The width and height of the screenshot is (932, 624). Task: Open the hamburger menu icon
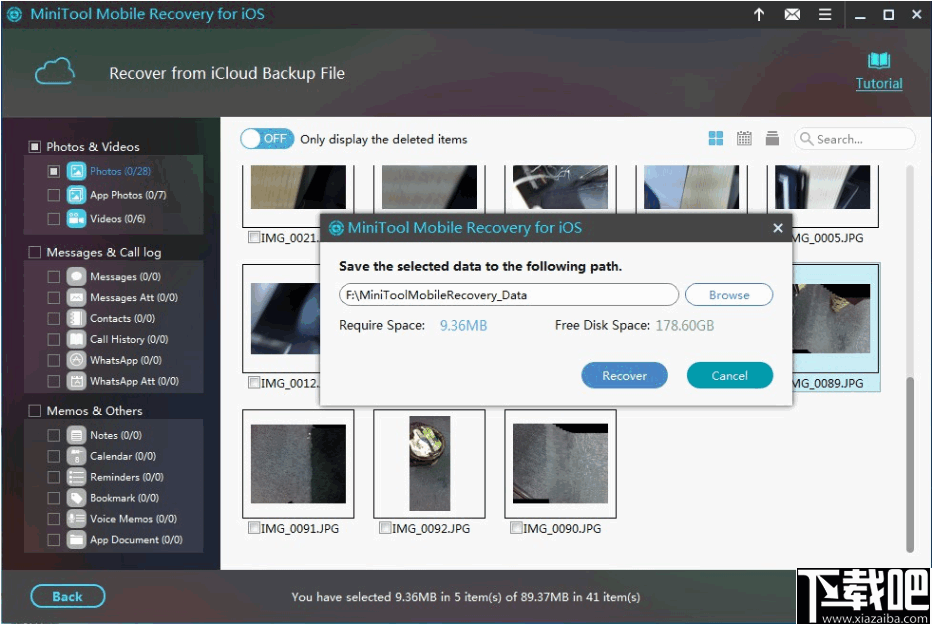[x=825, y=14]
